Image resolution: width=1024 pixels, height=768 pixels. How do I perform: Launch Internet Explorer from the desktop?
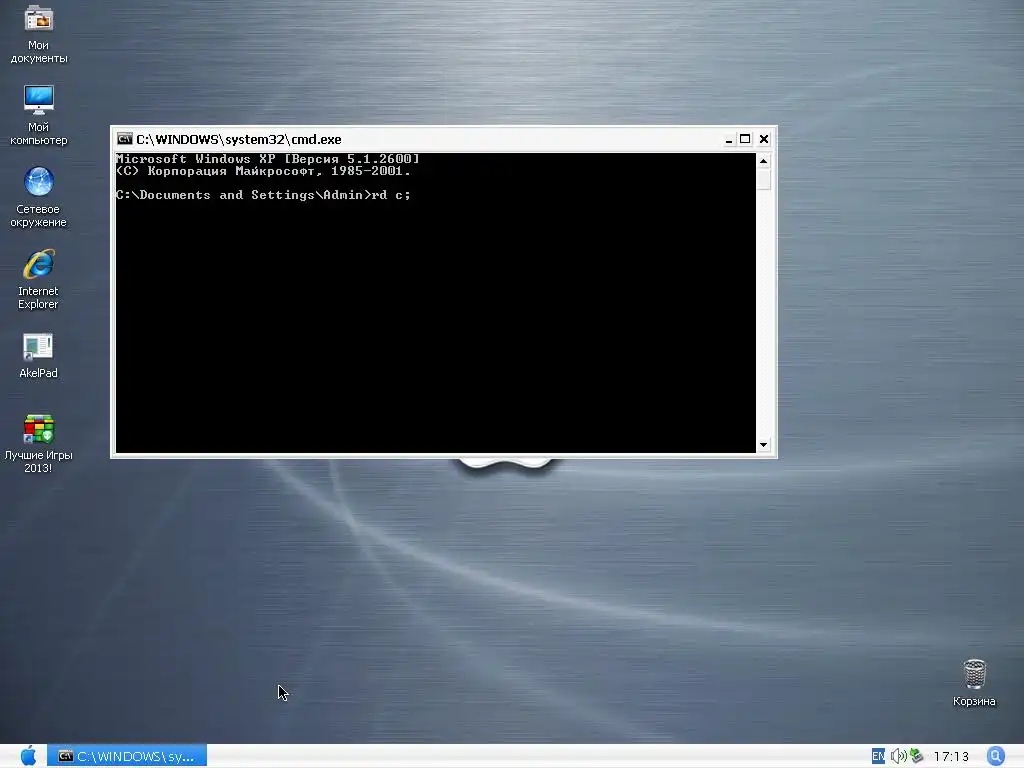(x=39, y=279)
